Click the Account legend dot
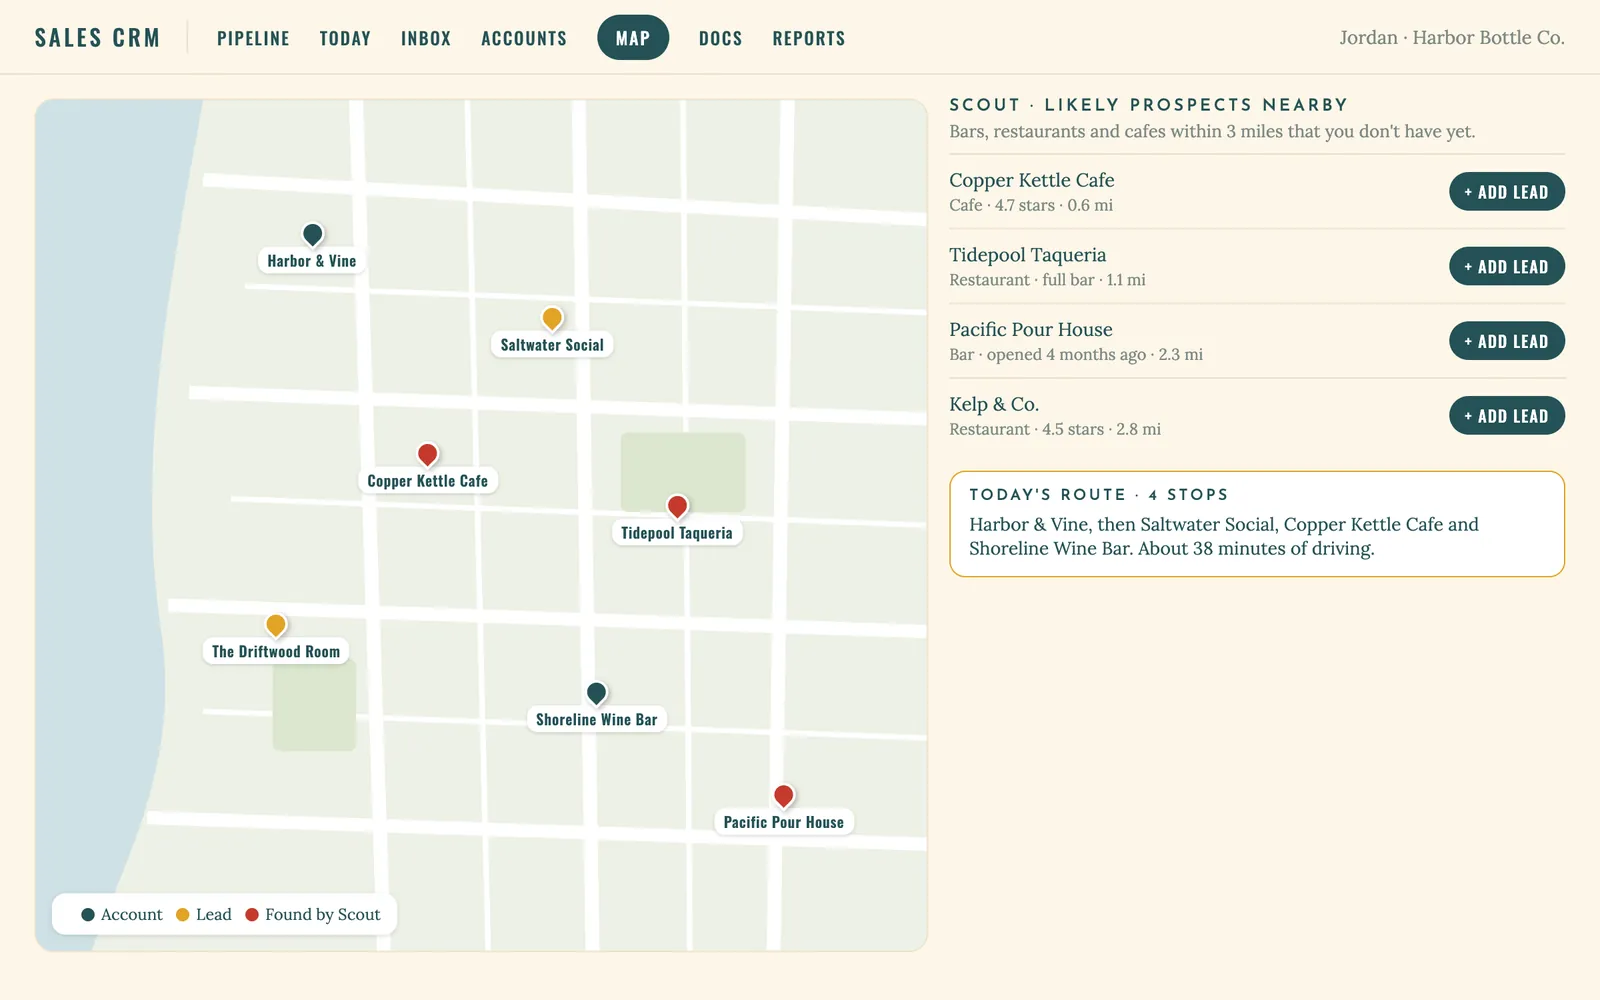Image resolution: width=1600 pixels, height=1000 pixels. coord(88,915)
